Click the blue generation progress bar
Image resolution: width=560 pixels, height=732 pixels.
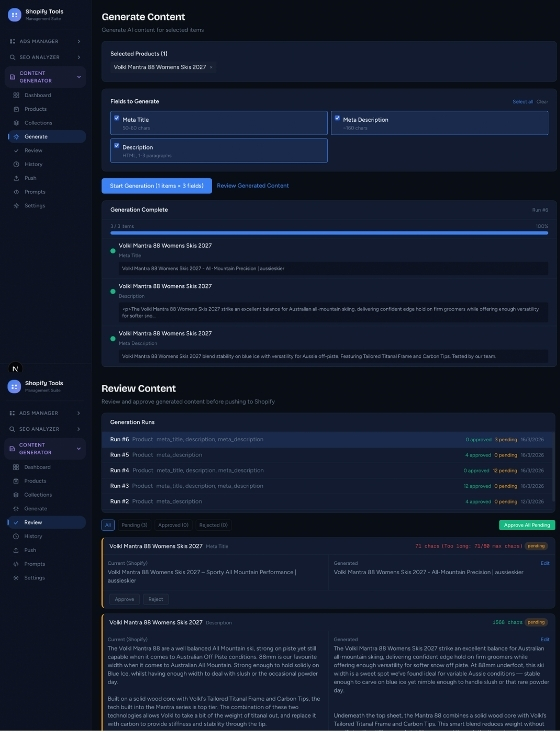click(x=329, y=233)
